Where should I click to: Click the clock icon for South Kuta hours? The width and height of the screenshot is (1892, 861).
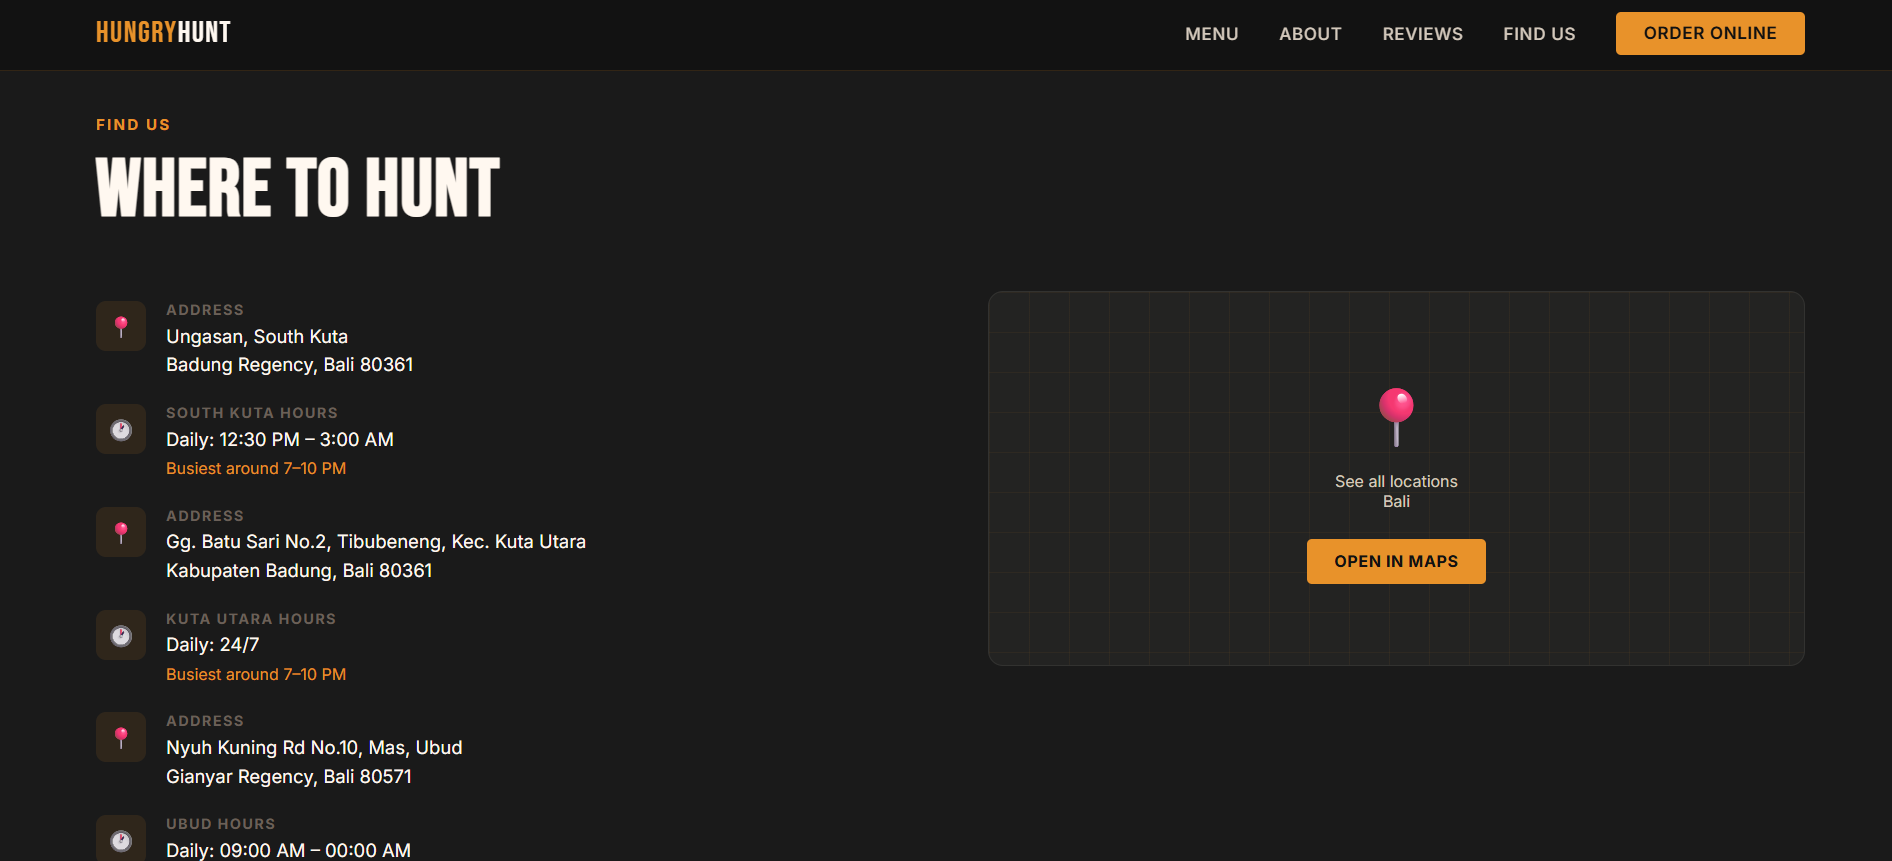point(121,429)
